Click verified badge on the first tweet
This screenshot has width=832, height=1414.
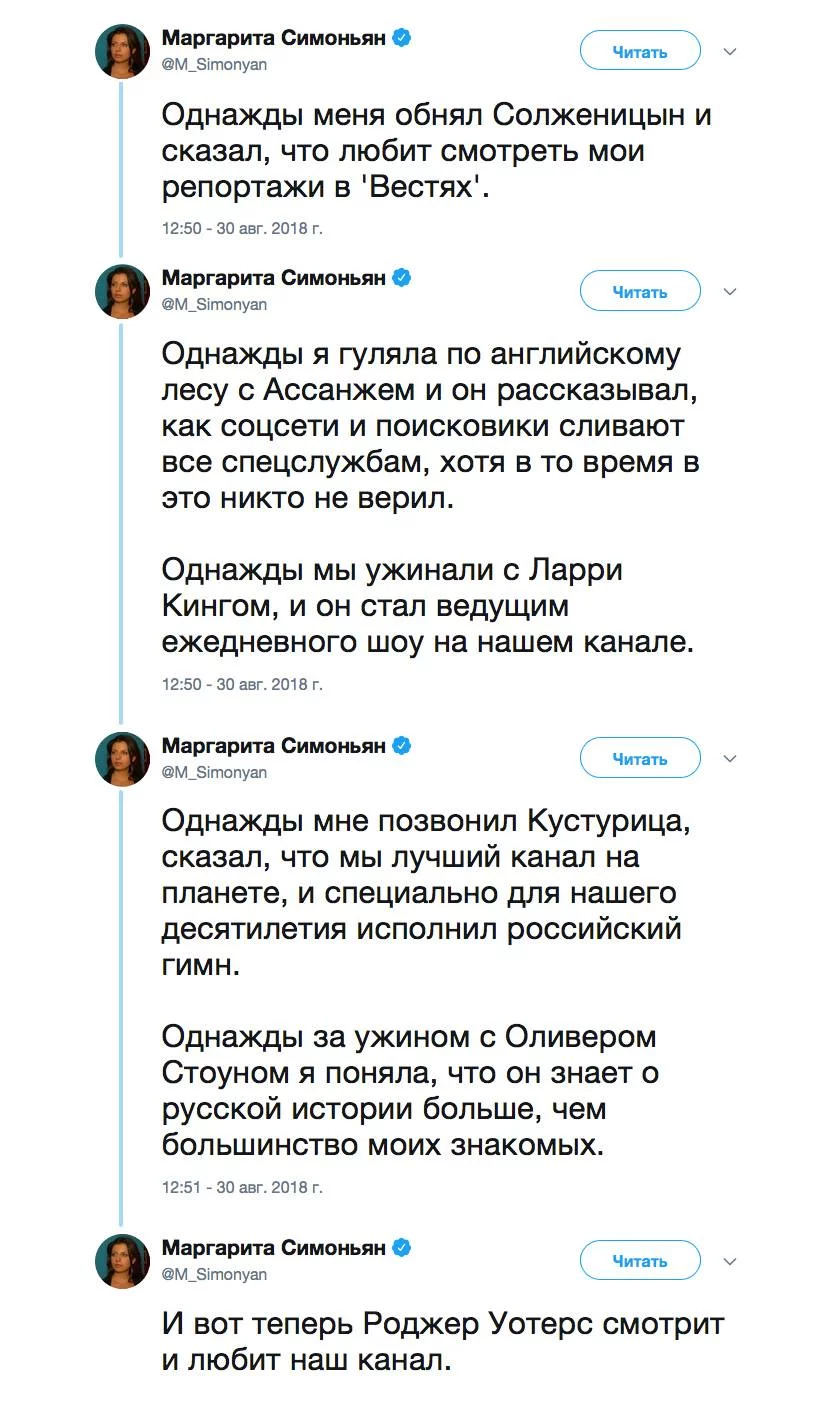[x=402, y=39]
